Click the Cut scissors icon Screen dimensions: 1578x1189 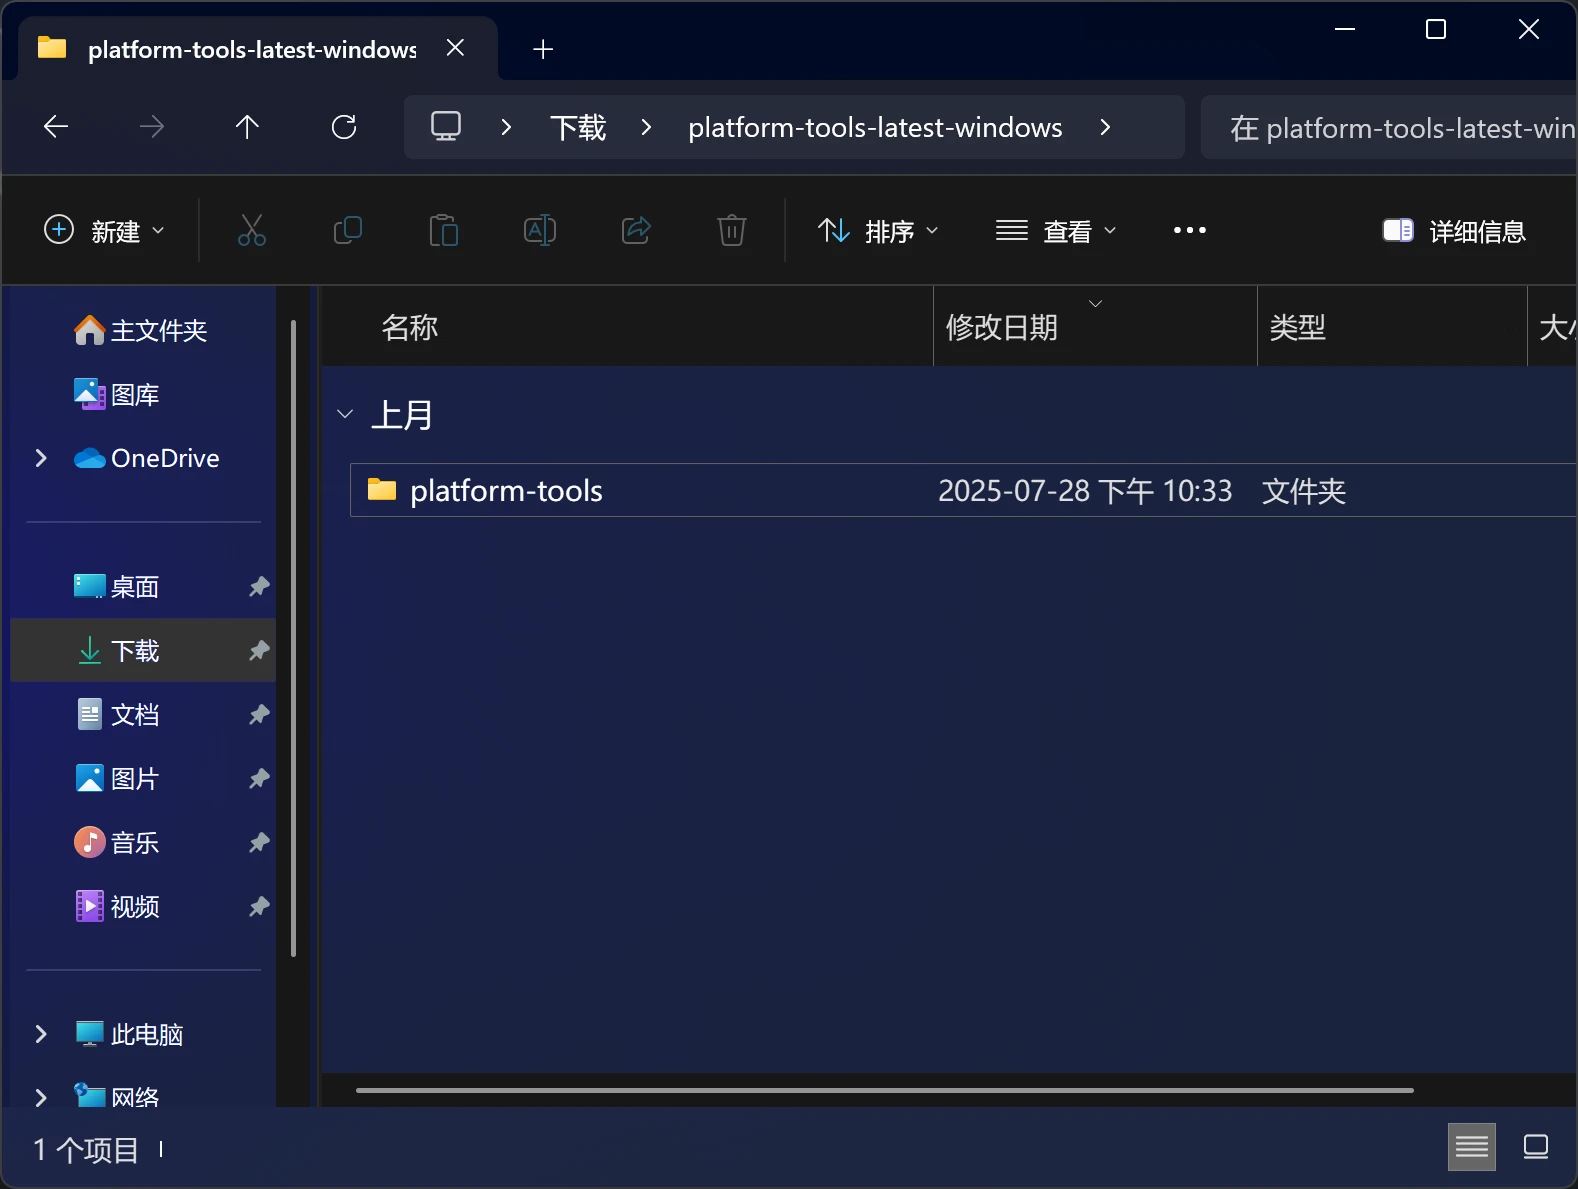pos(251,230)
